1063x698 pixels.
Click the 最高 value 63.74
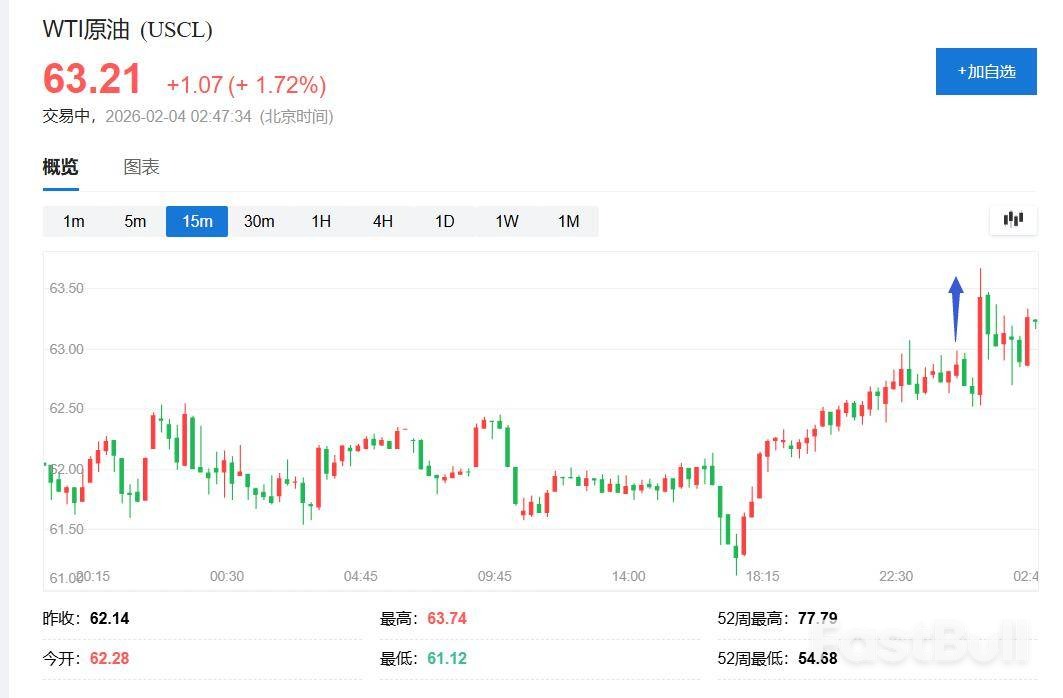coord(447,618)
